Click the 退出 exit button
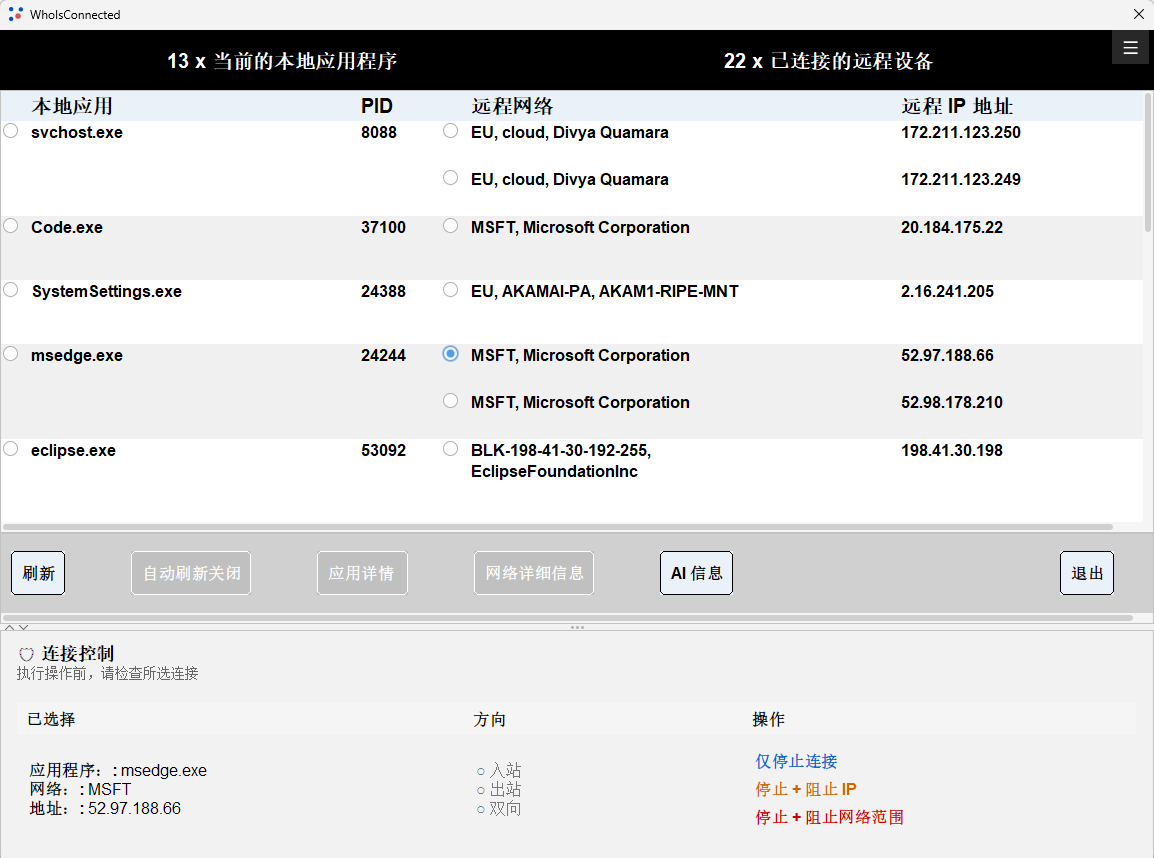Viewport: 1154px width, 858px height. [x=1087, y=572]
